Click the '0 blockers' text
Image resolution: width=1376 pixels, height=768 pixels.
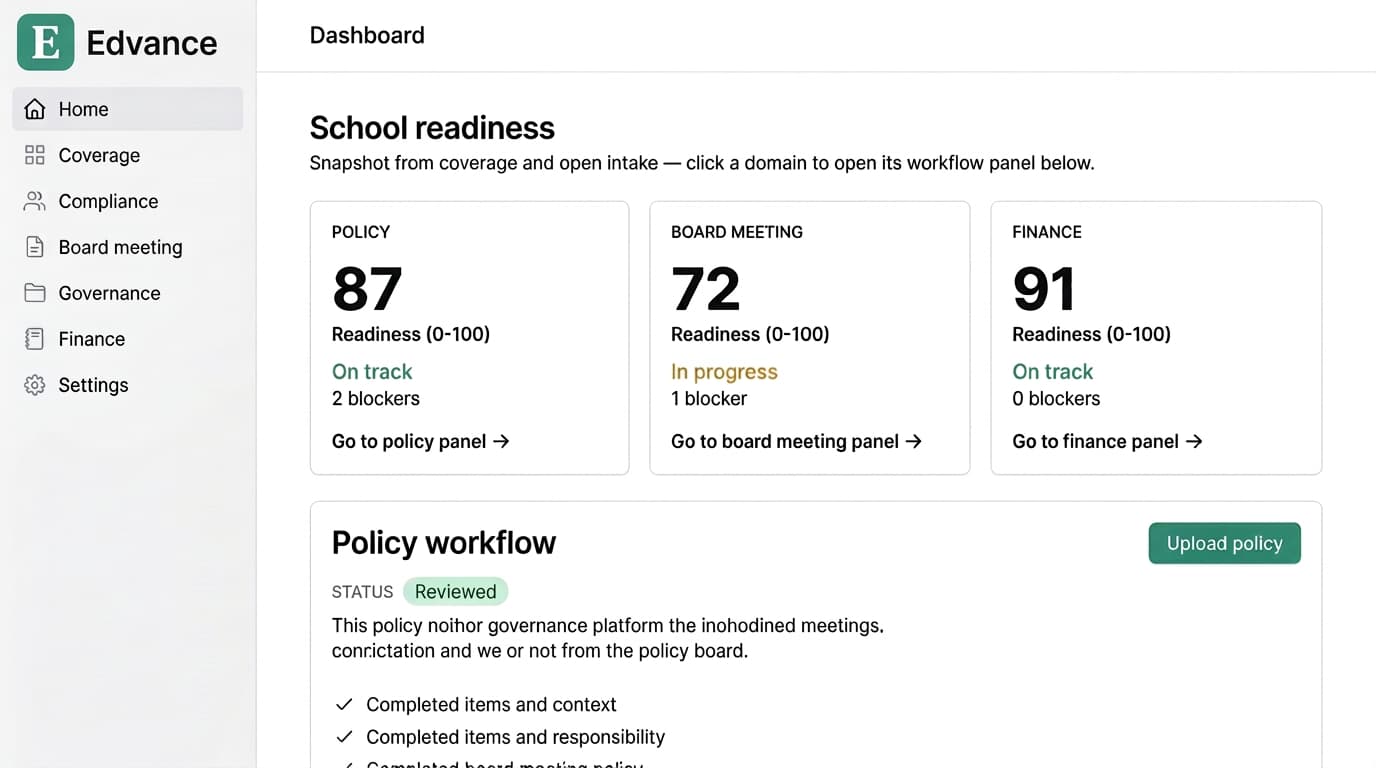pos(1056,398)
